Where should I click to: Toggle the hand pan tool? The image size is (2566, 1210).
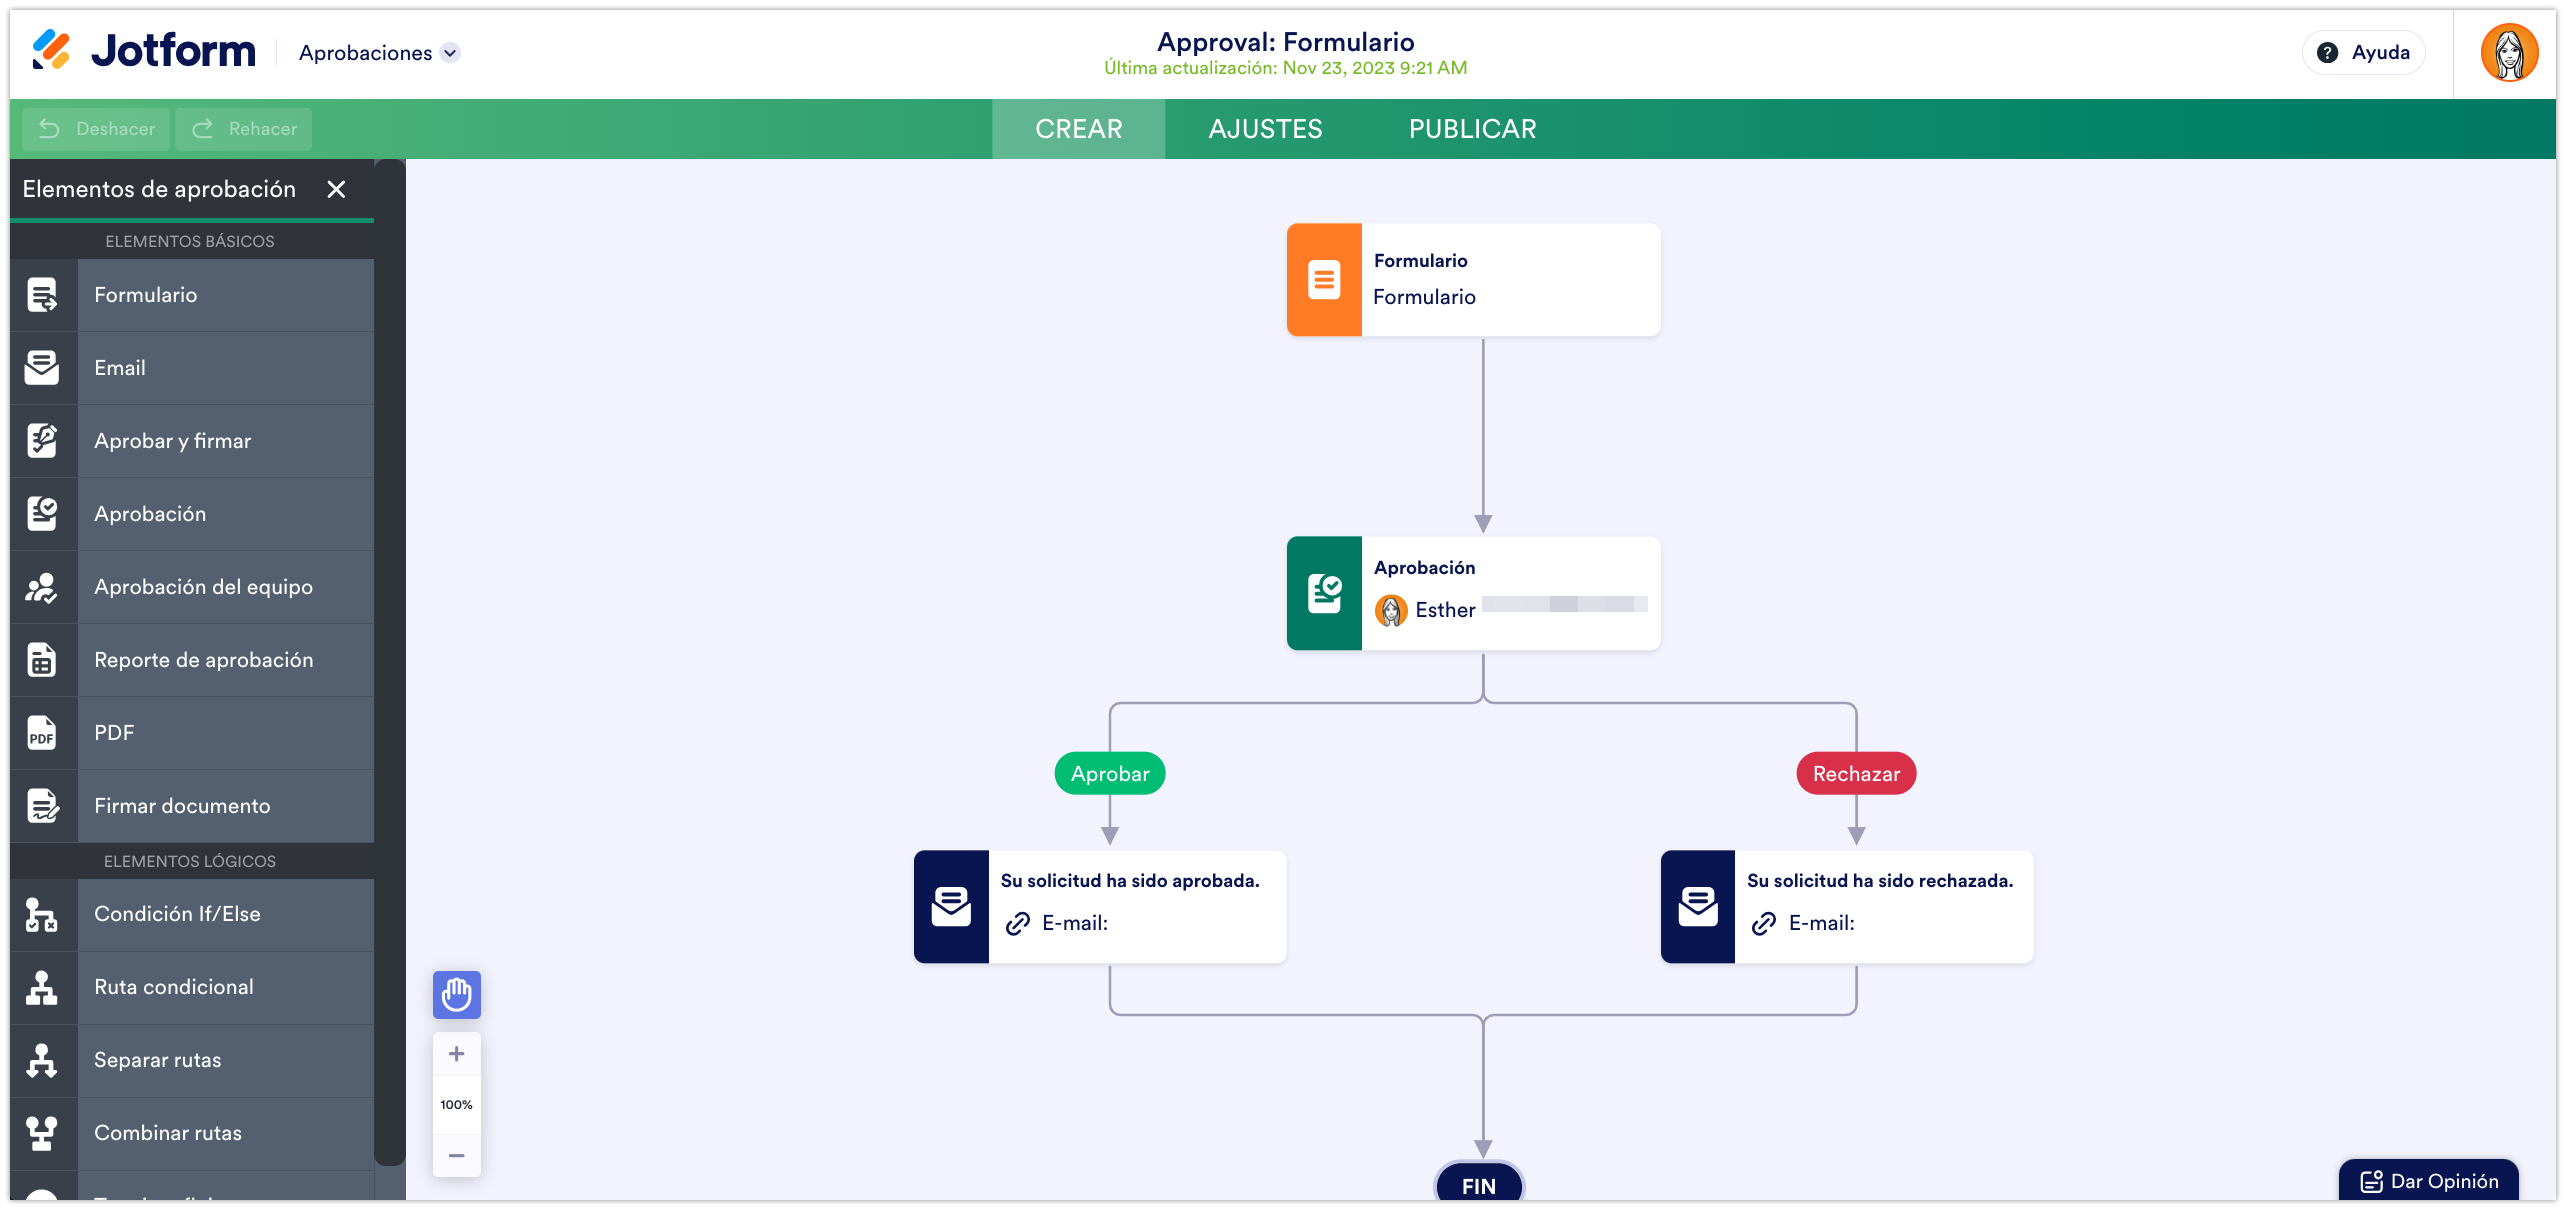click(x=457, y=995)
